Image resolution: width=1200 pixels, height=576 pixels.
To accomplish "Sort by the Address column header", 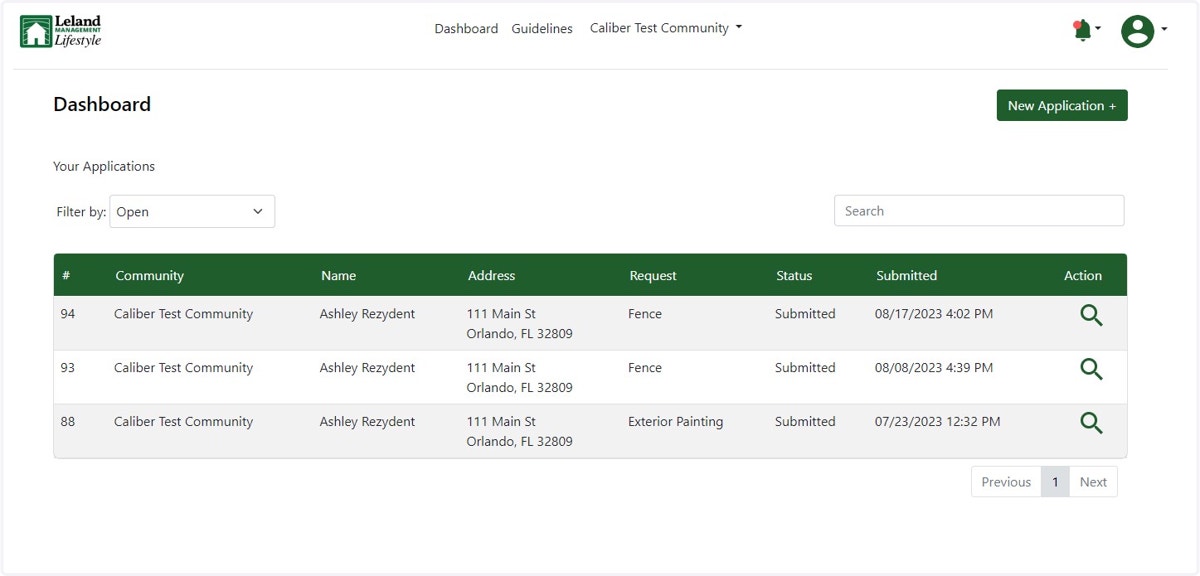I will [491, 276].
